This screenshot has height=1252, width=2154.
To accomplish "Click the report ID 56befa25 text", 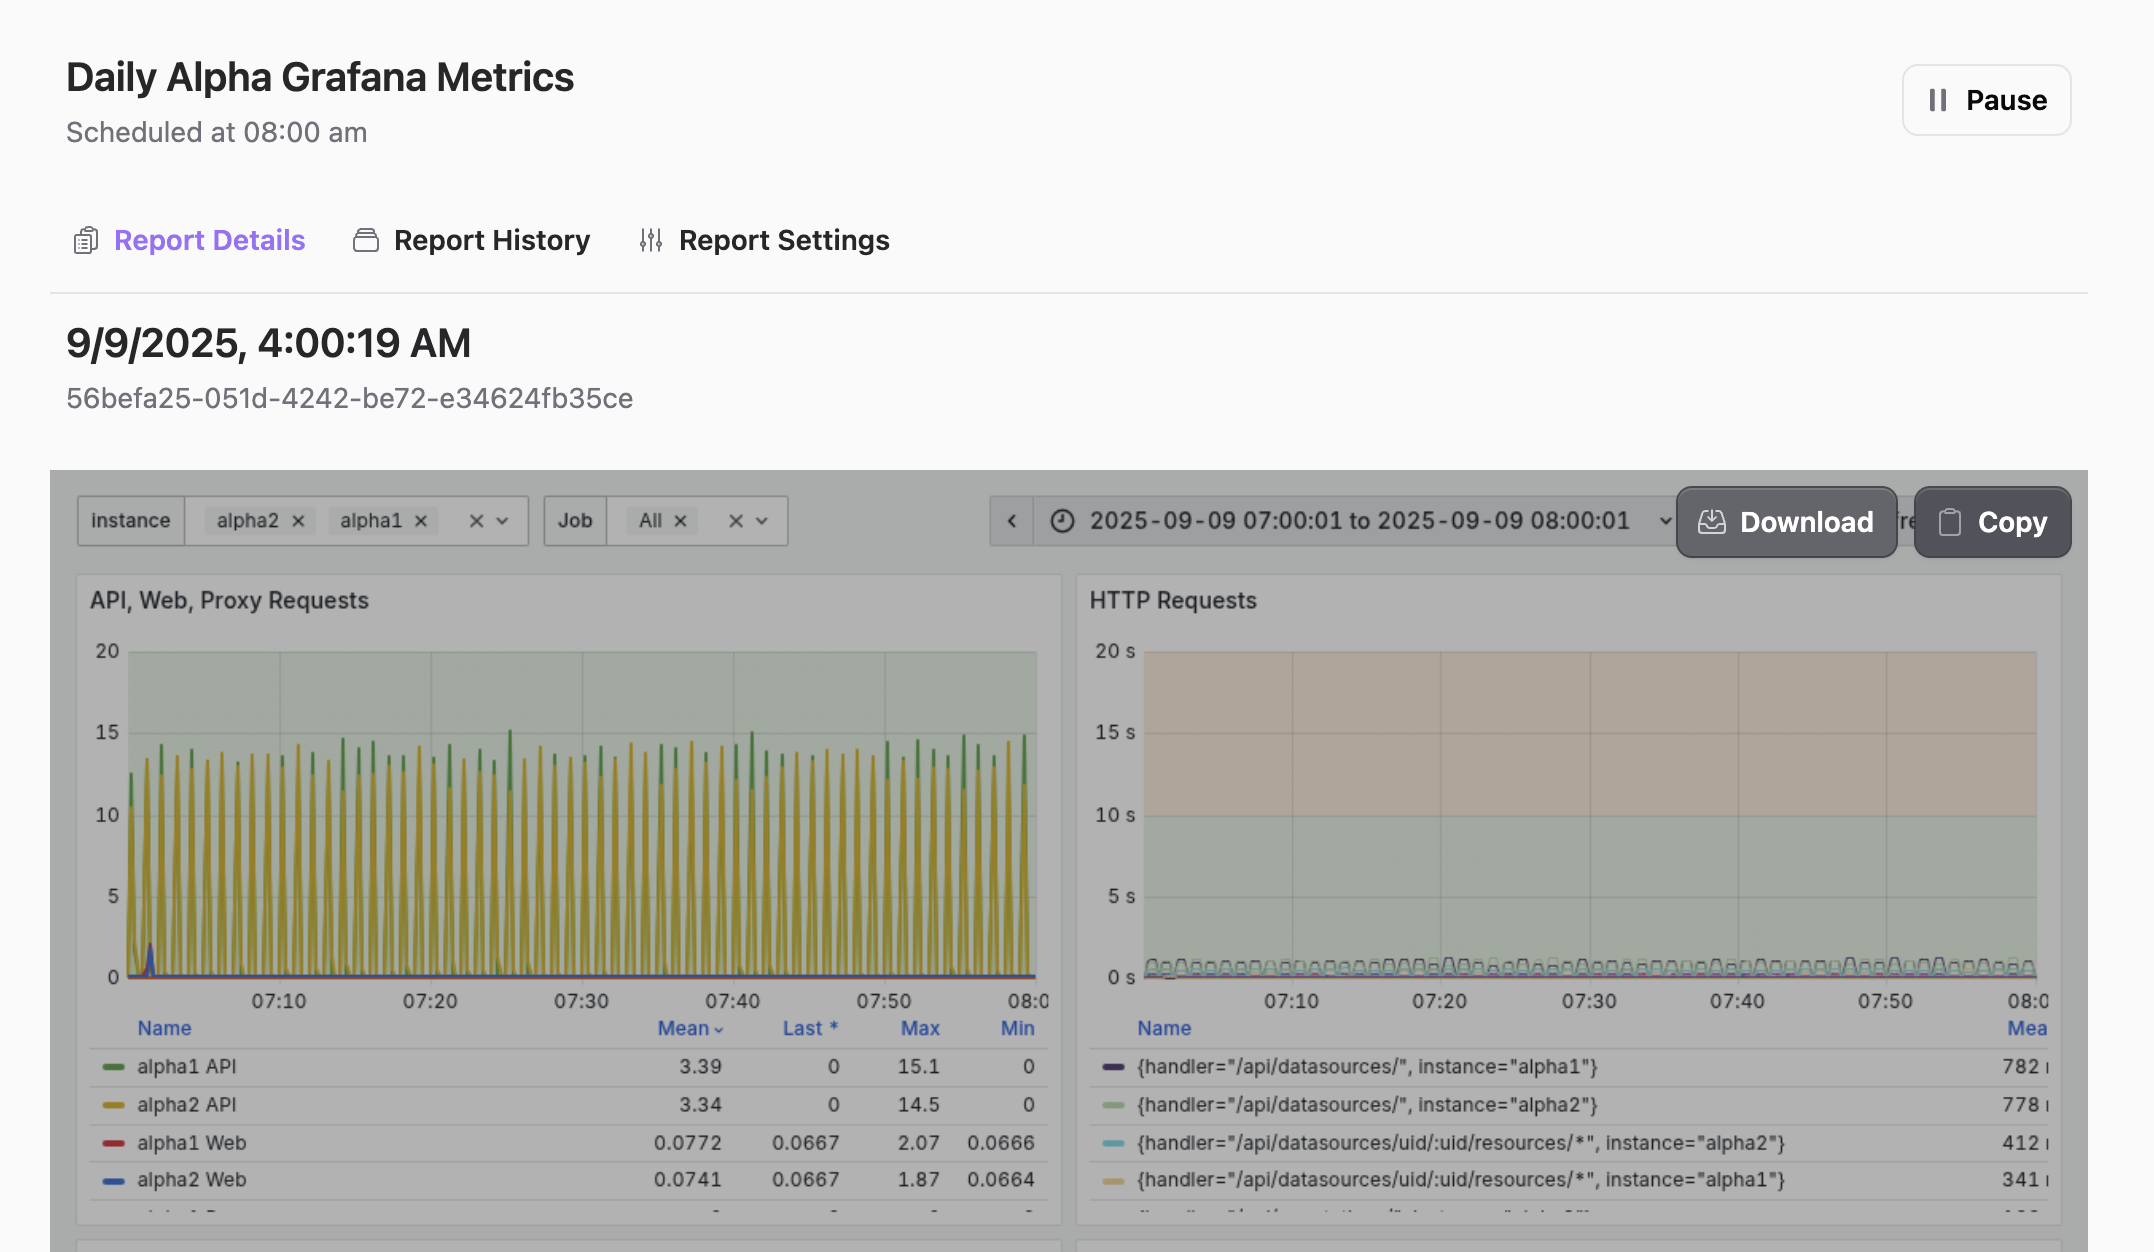I will pyautogui.click(x=349, y=398).
